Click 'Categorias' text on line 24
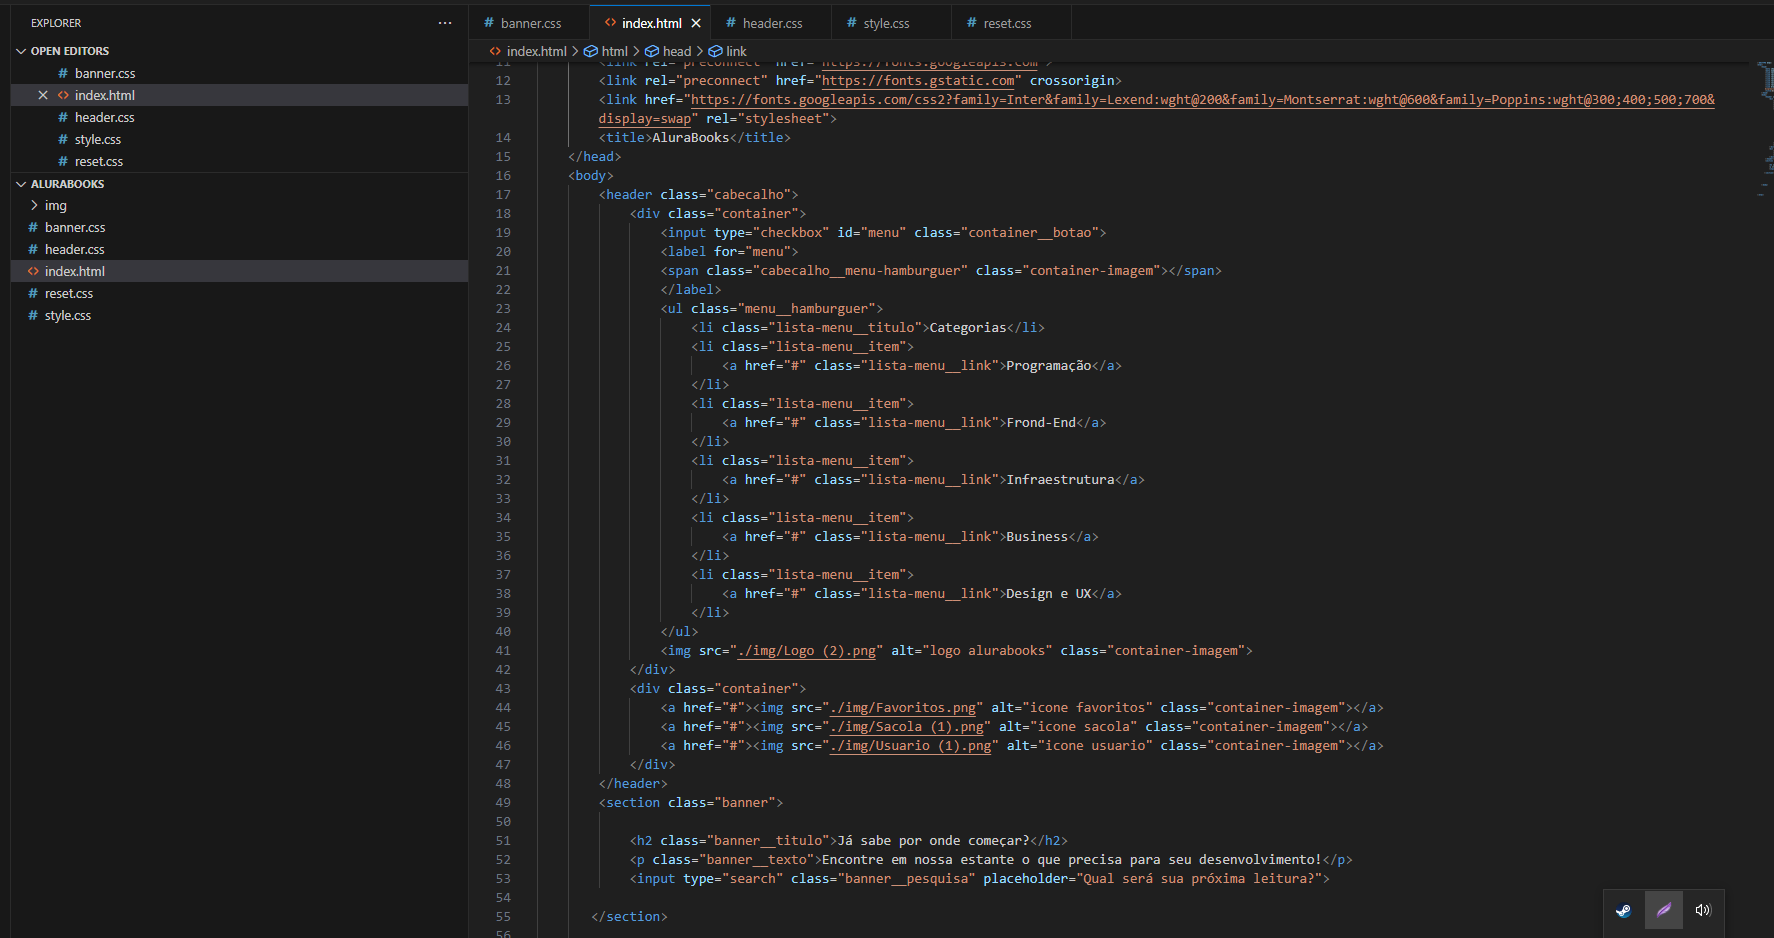The width and height of the screenshot is (1774, 938). click(968, 327)
